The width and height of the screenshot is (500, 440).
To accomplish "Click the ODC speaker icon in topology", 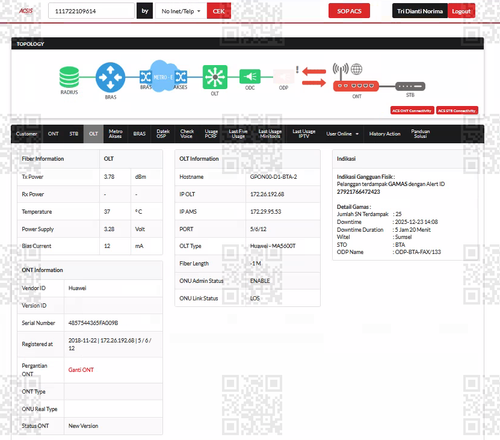I will [x=250, y=77].
